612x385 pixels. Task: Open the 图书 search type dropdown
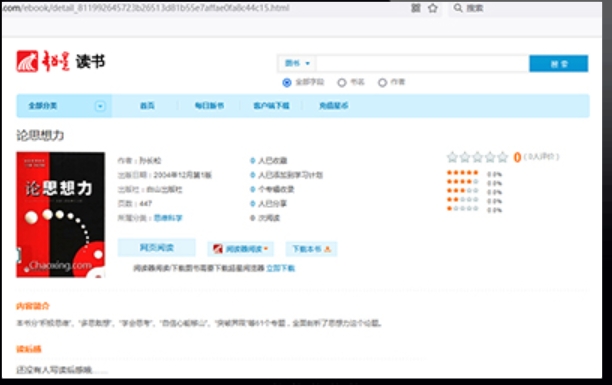pyautogui.click(x=297, y=63)
